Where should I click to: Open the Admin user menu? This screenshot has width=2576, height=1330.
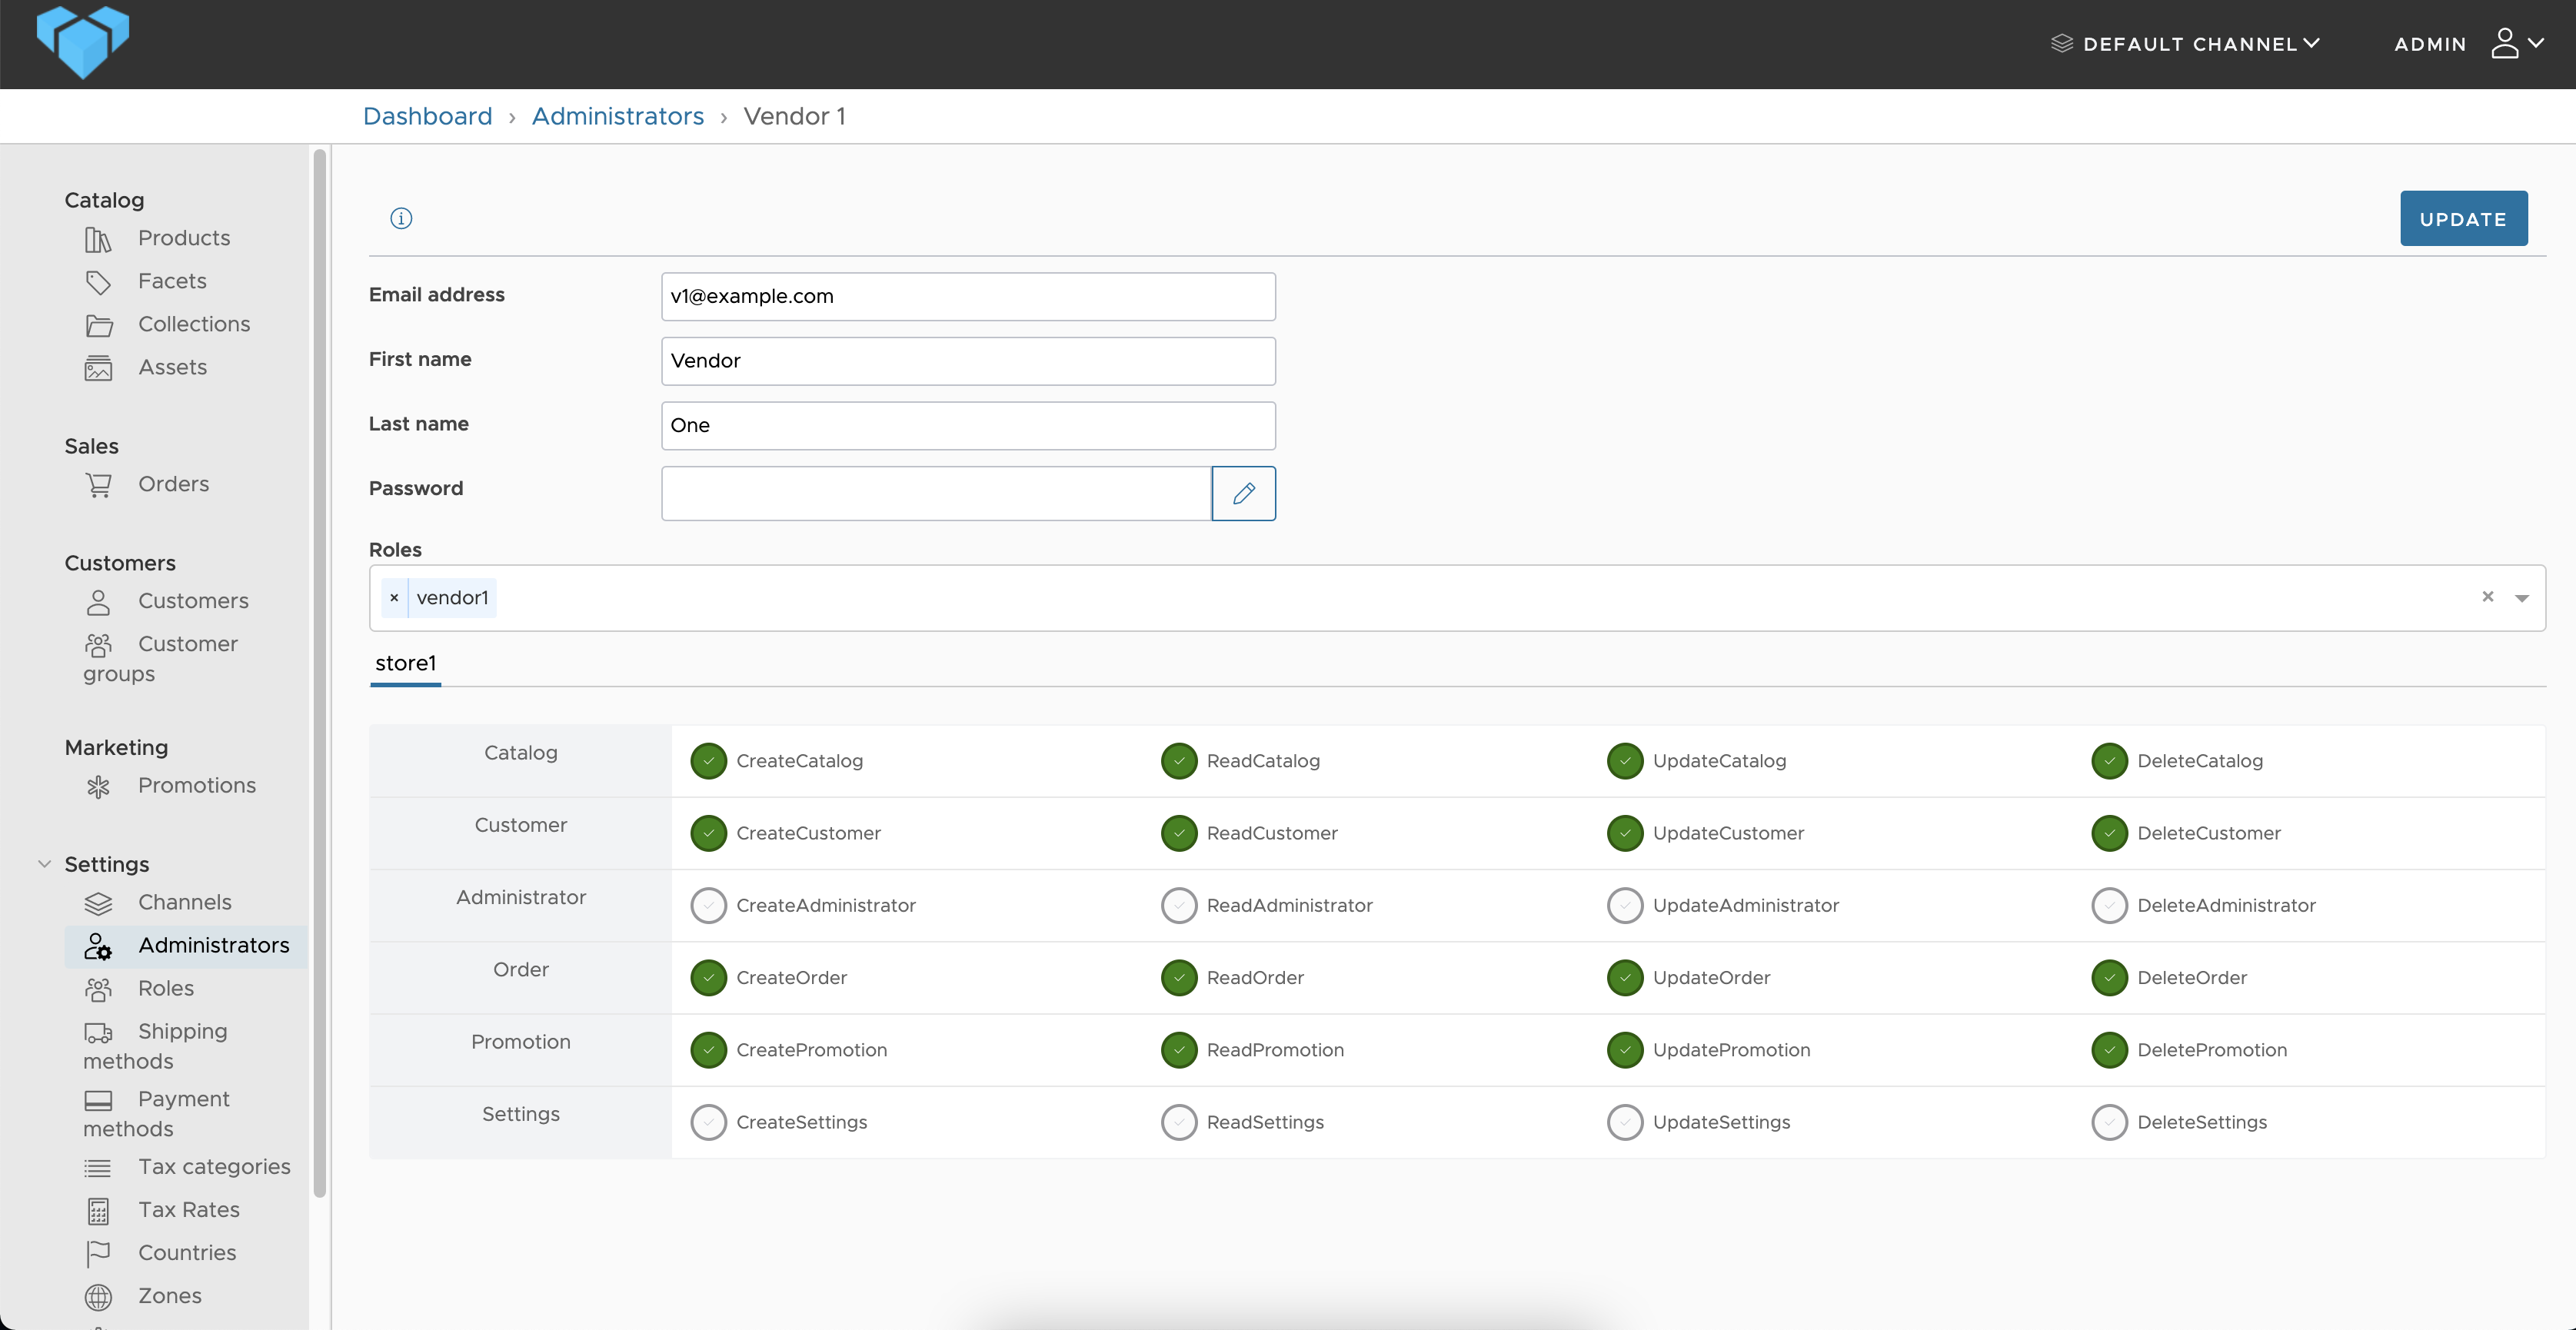click(2468, 43)
